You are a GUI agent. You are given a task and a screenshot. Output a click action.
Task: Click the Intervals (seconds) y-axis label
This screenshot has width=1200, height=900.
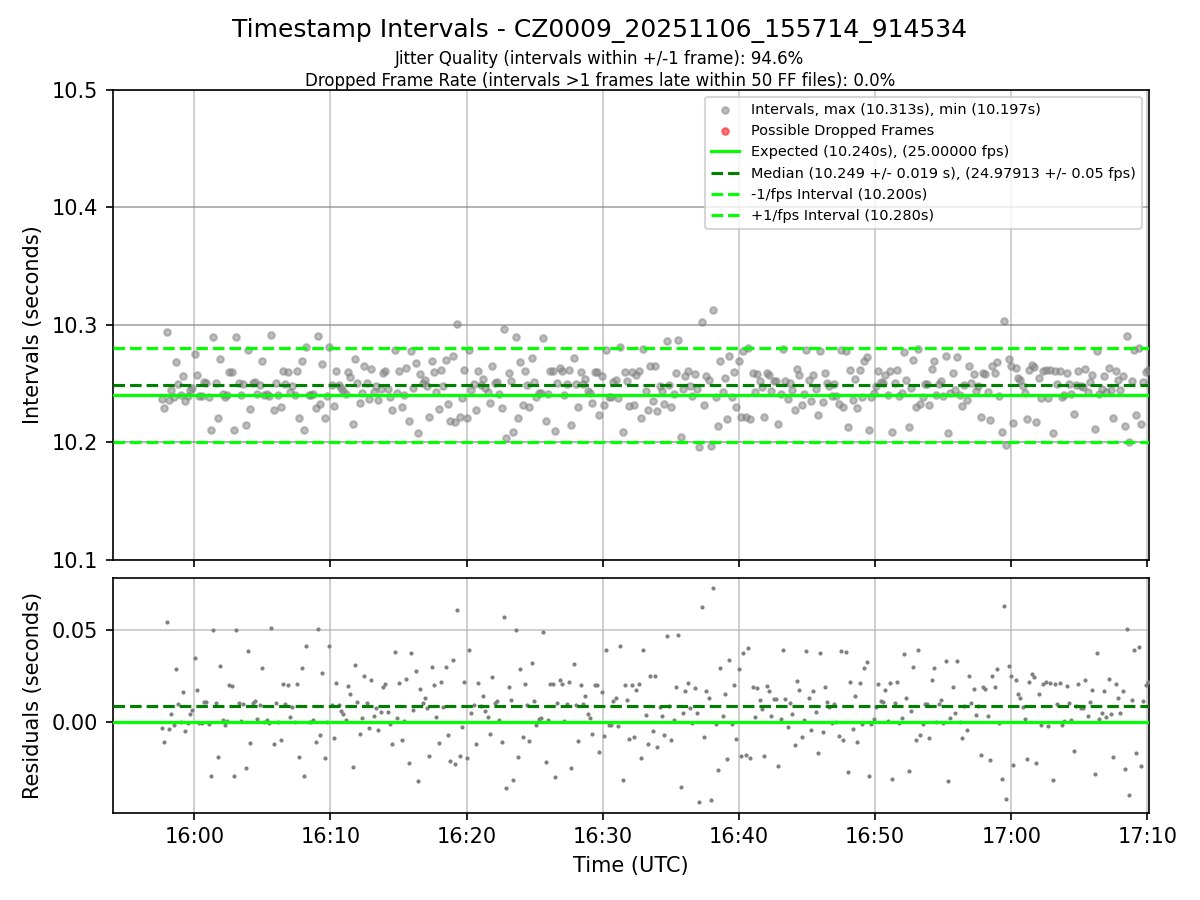tap(32, 325)
